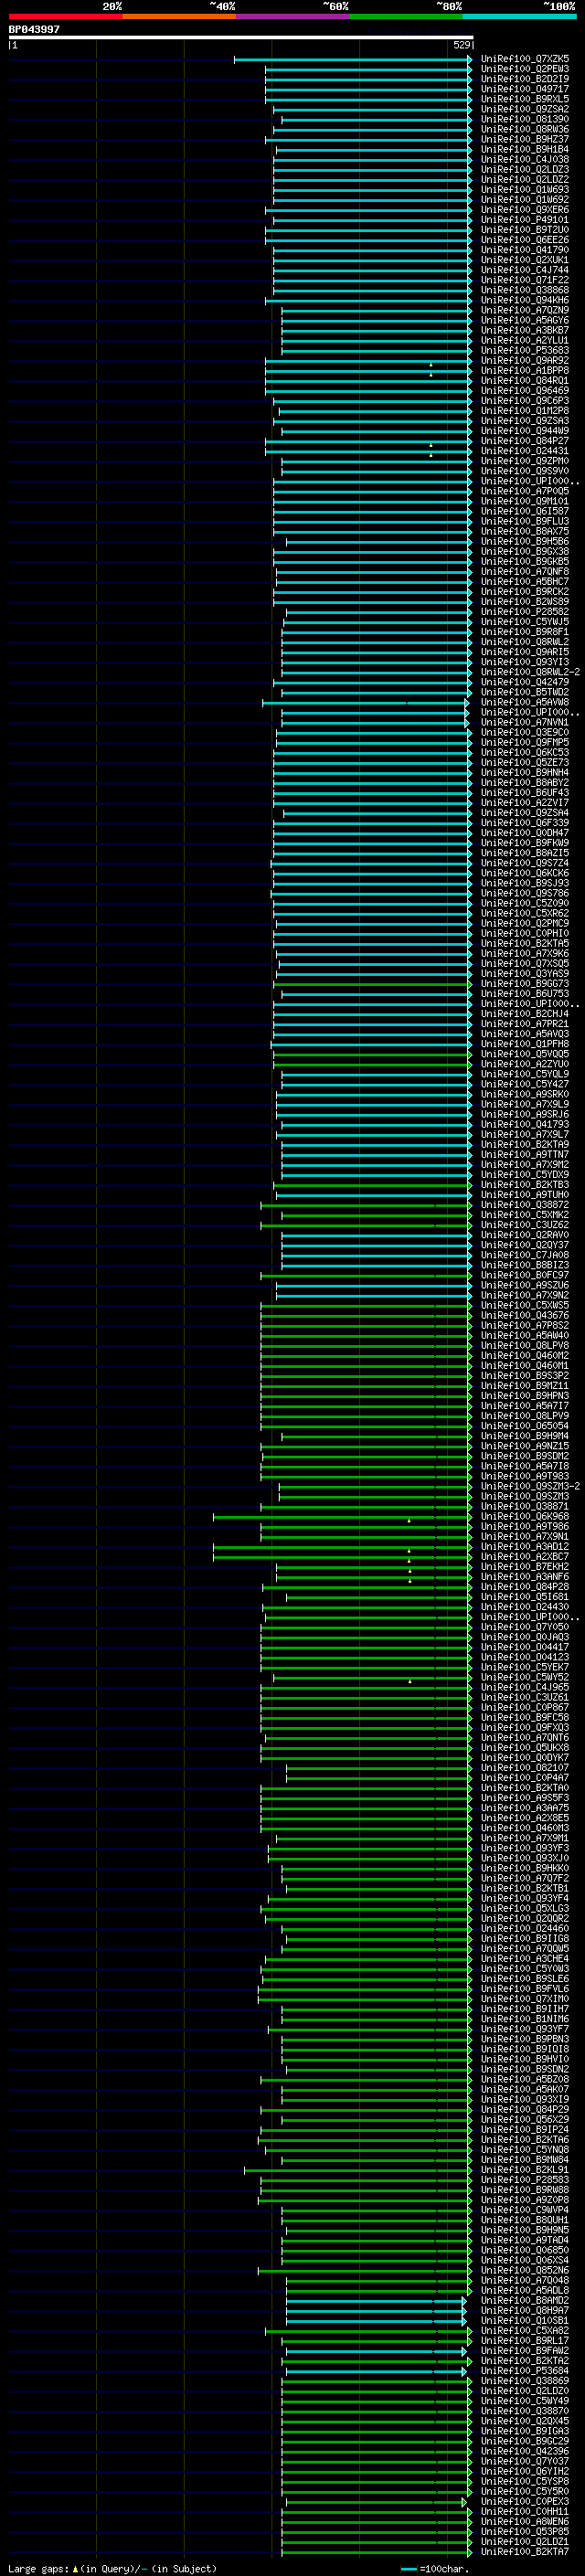Screen dimensions: 585x2576
Task: Click hit label UniRef100_B9RXL5
Action: [x=524, y=99]
